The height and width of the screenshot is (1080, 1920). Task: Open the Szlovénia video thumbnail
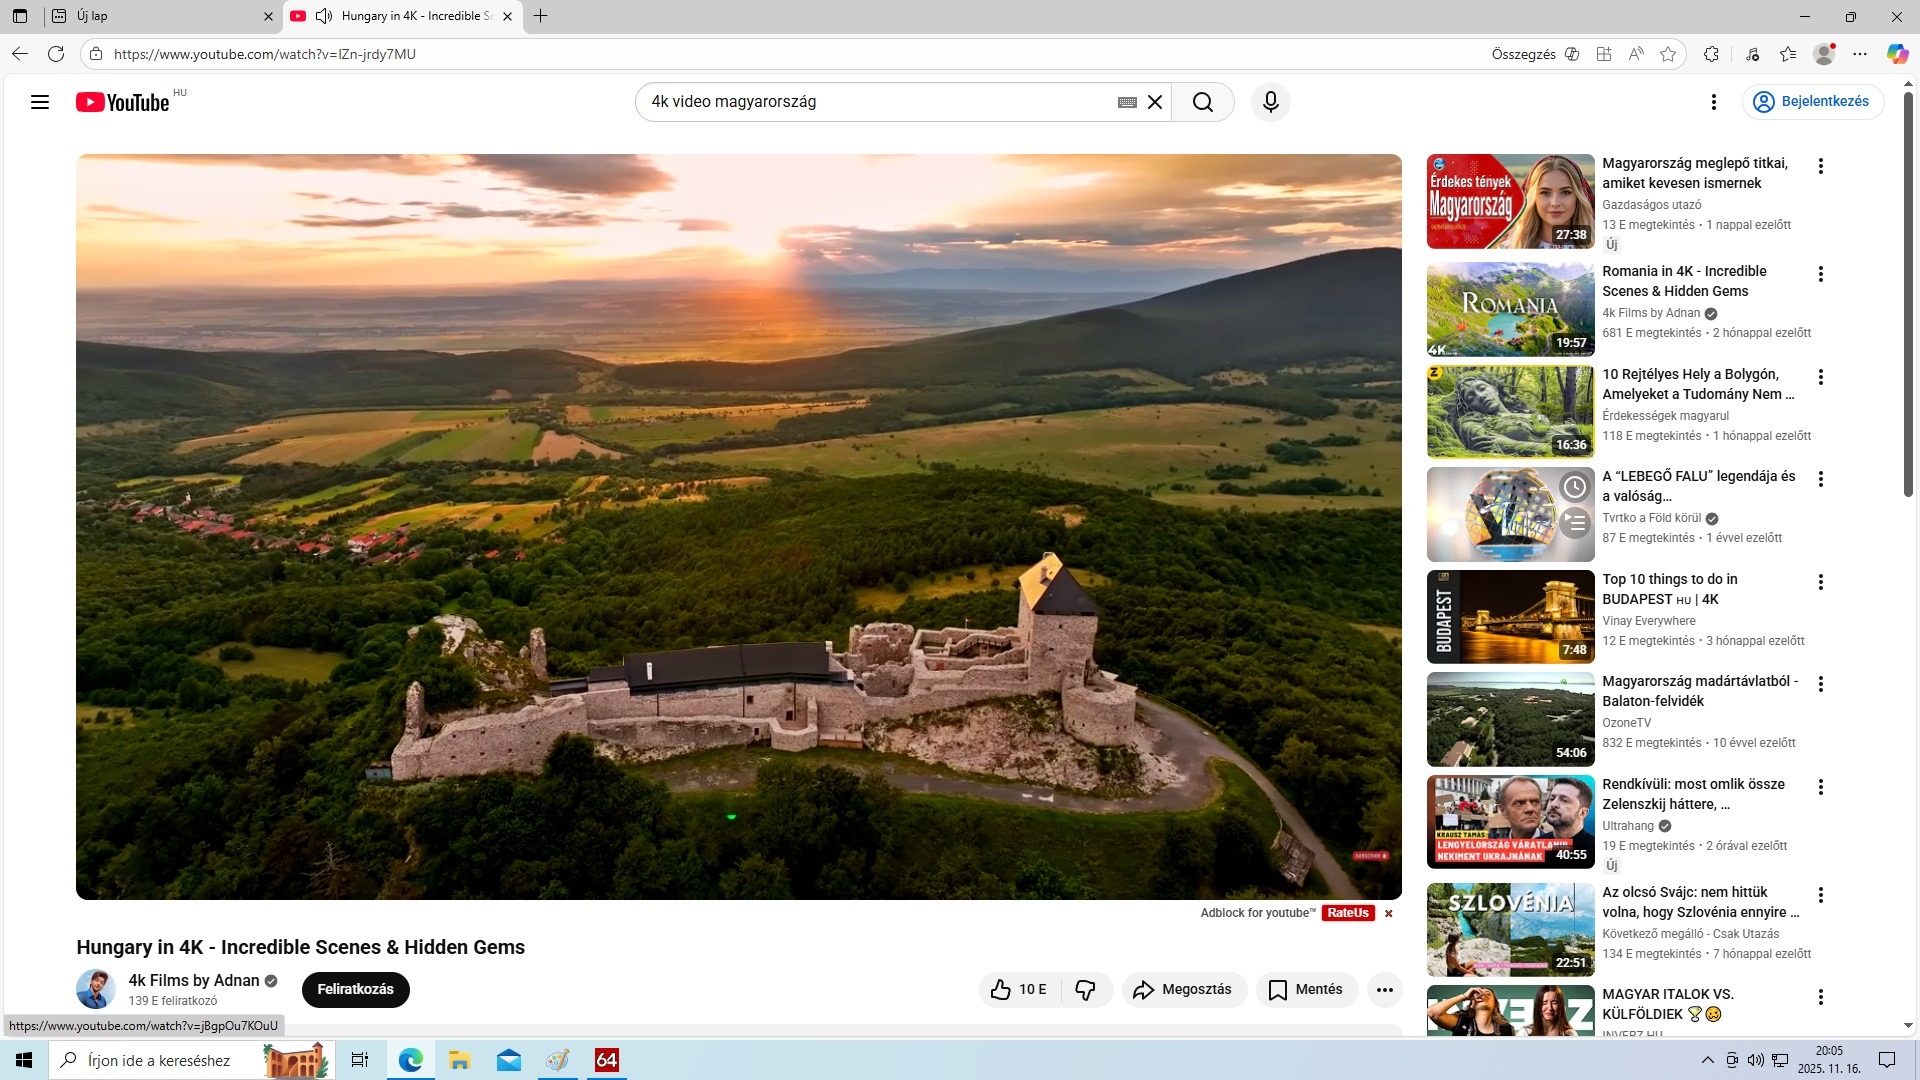[x=1510, y=930]
